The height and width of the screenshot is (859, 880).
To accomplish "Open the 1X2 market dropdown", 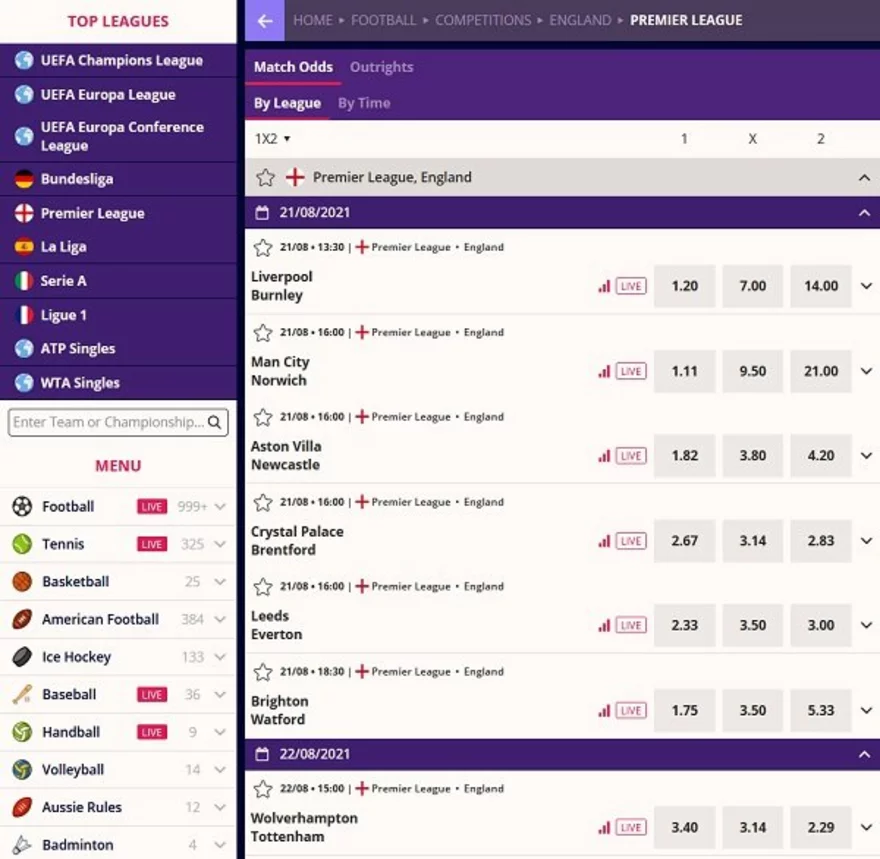I will (x=272, y=139).
